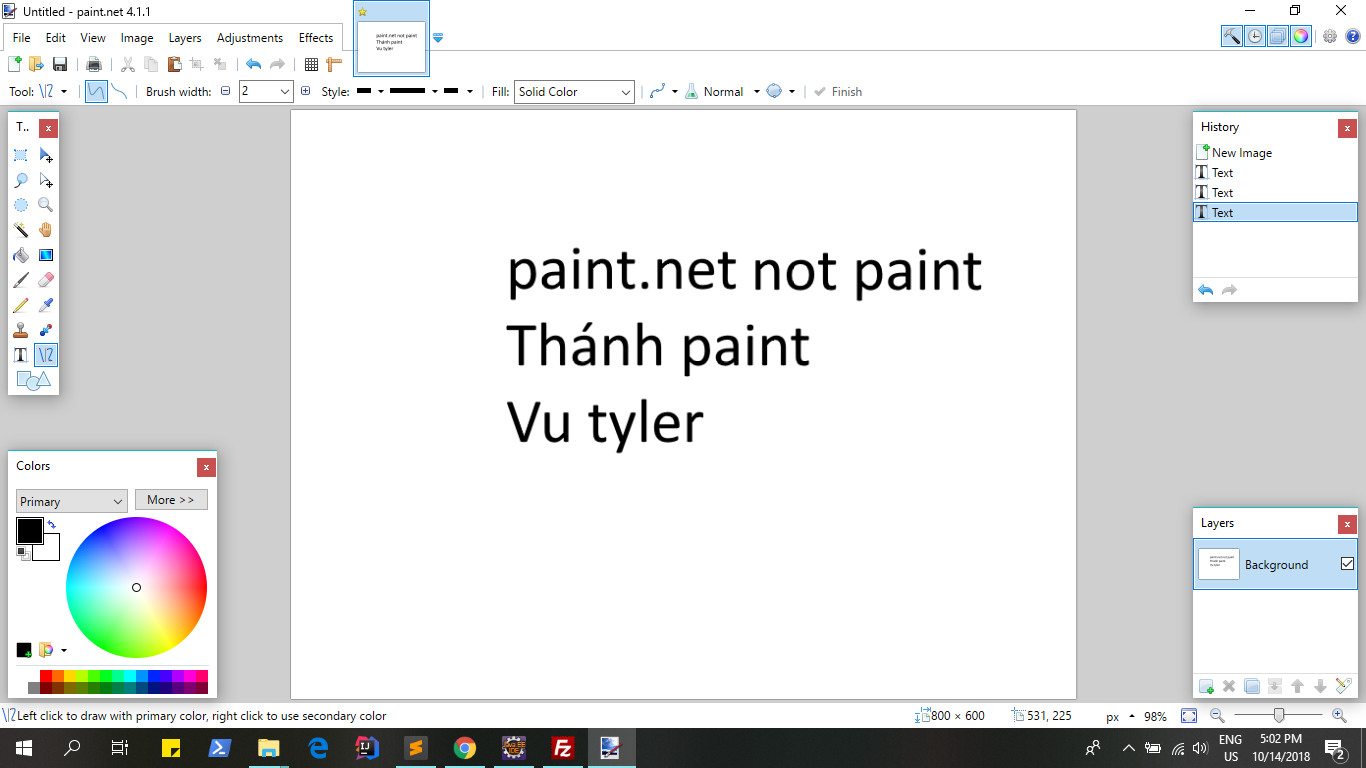
Task: Select New Image in History panel
Action: (x=1275, y=153)
